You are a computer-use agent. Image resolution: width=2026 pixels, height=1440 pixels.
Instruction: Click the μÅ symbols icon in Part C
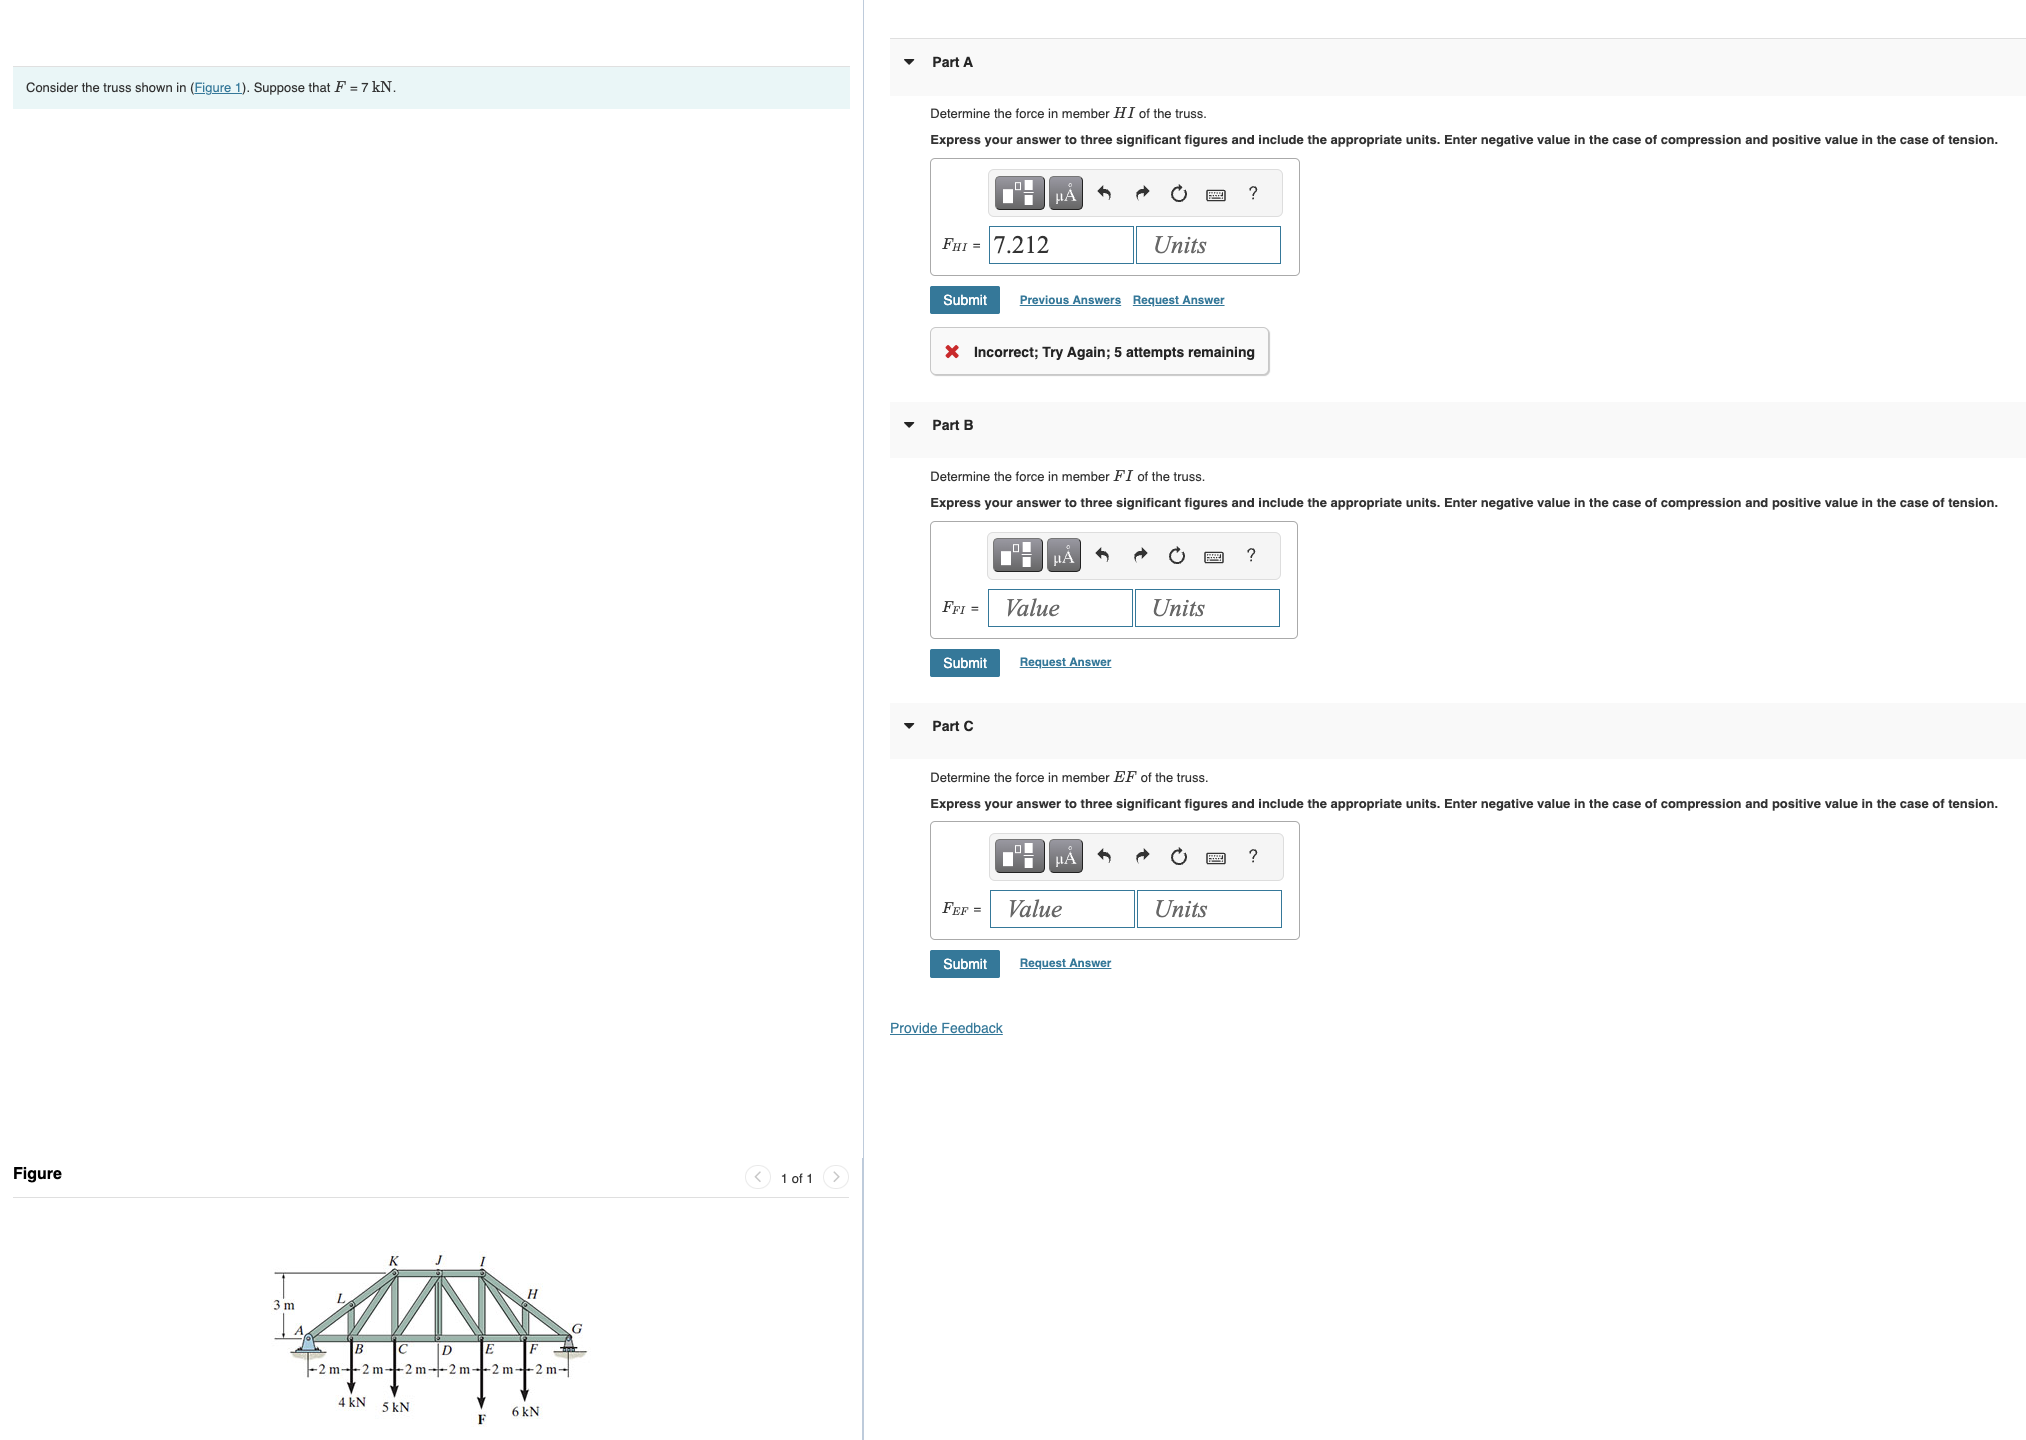click(1065, 857)
